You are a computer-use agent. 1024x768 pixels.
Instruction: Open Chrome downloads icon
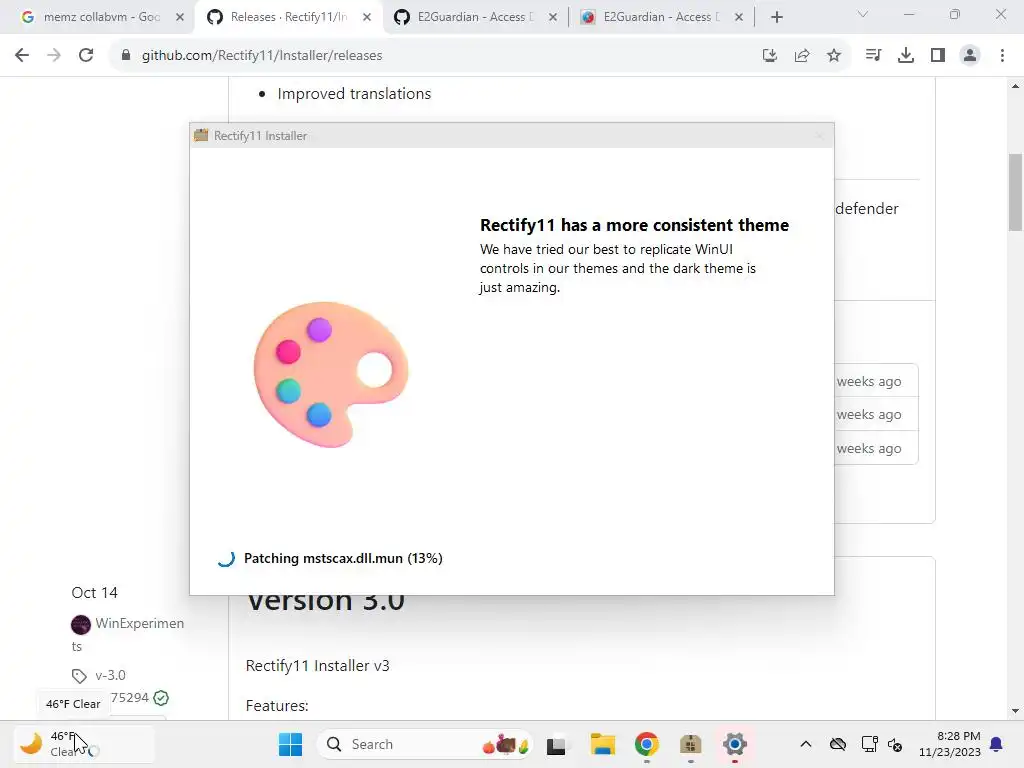pyautogui.click(x=906, y=56)
